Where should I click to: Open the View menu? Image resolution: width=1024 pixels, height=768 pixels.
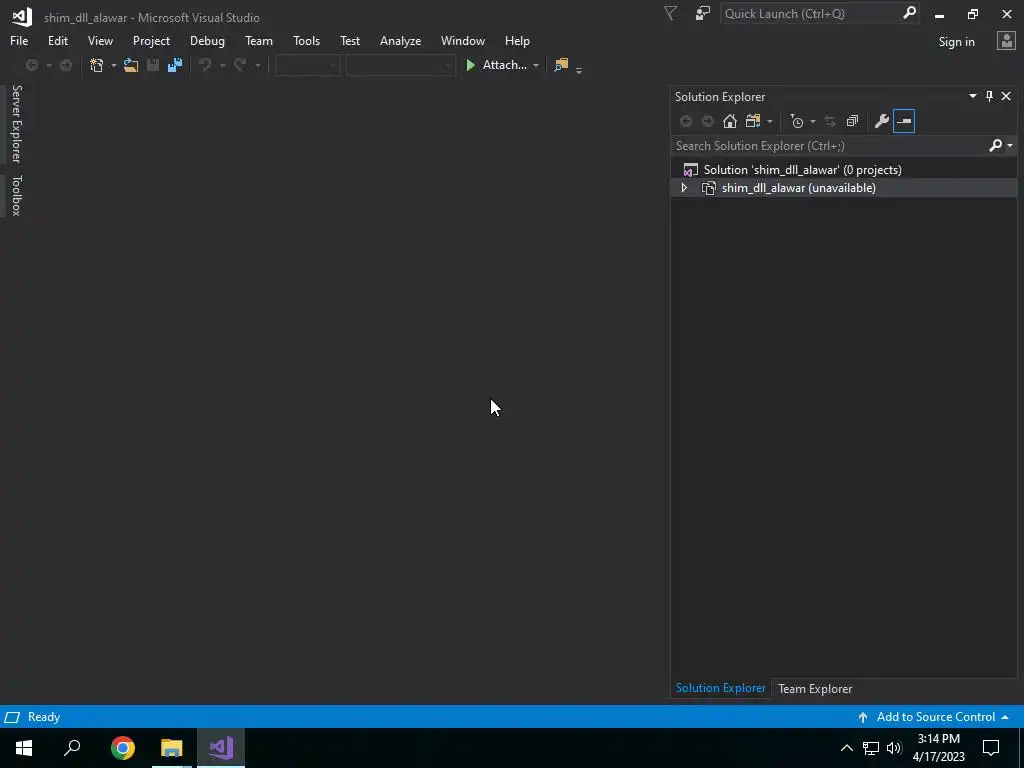tap(100, 41)
